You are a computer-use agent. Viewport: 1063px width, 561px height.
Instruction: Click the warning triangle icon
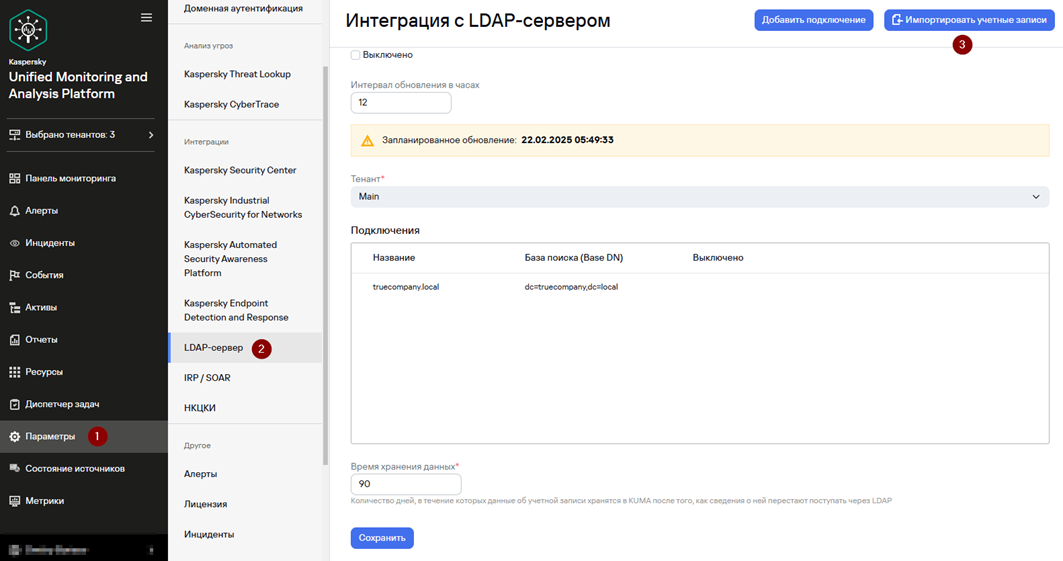coord(367,141)
